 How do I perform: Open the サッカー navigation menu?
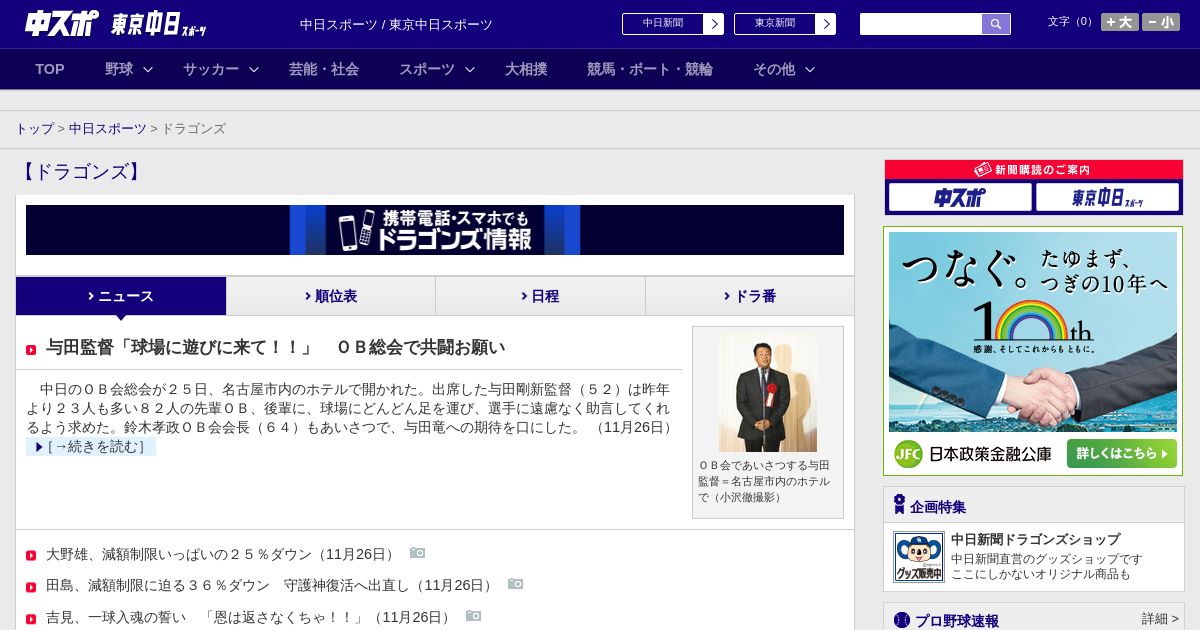(211, 69)
